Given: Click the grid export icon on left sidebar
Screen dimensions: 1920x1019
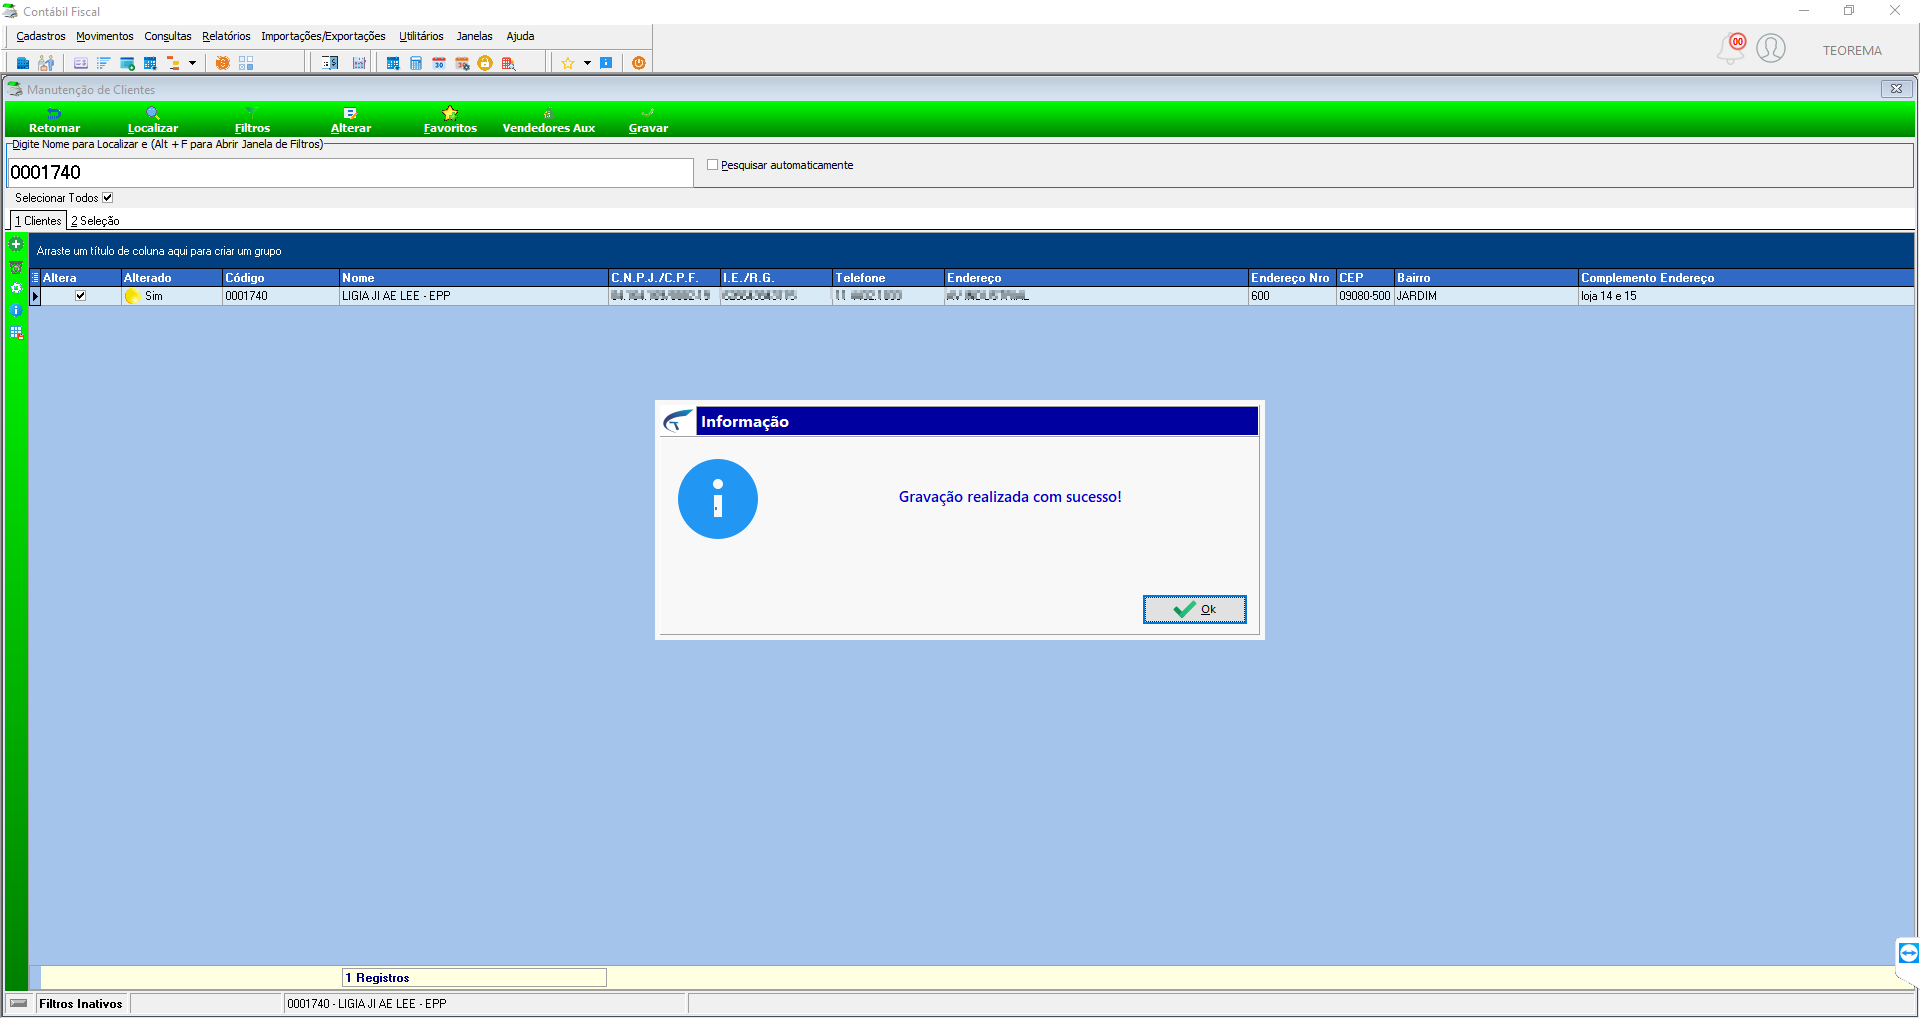Looking at the screenshot, I should tap(16, 333).
